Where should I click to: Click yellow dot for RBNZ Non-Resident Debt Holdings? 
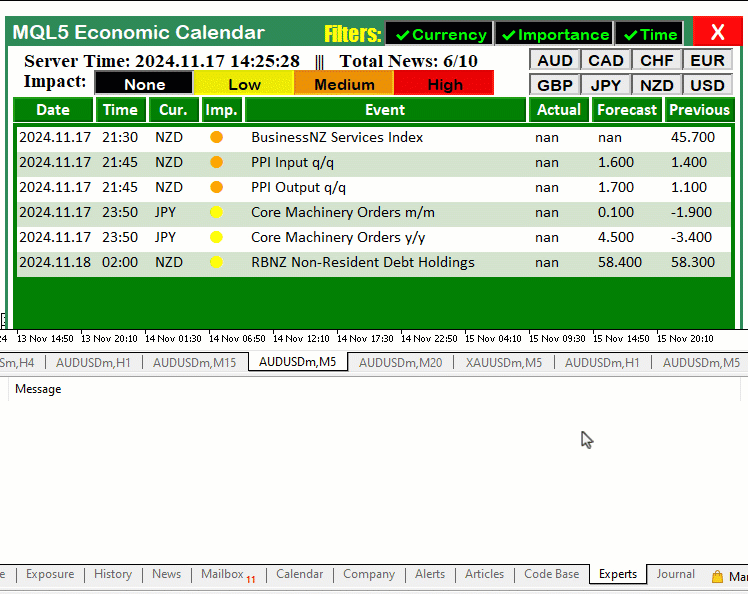click(217, 262)
